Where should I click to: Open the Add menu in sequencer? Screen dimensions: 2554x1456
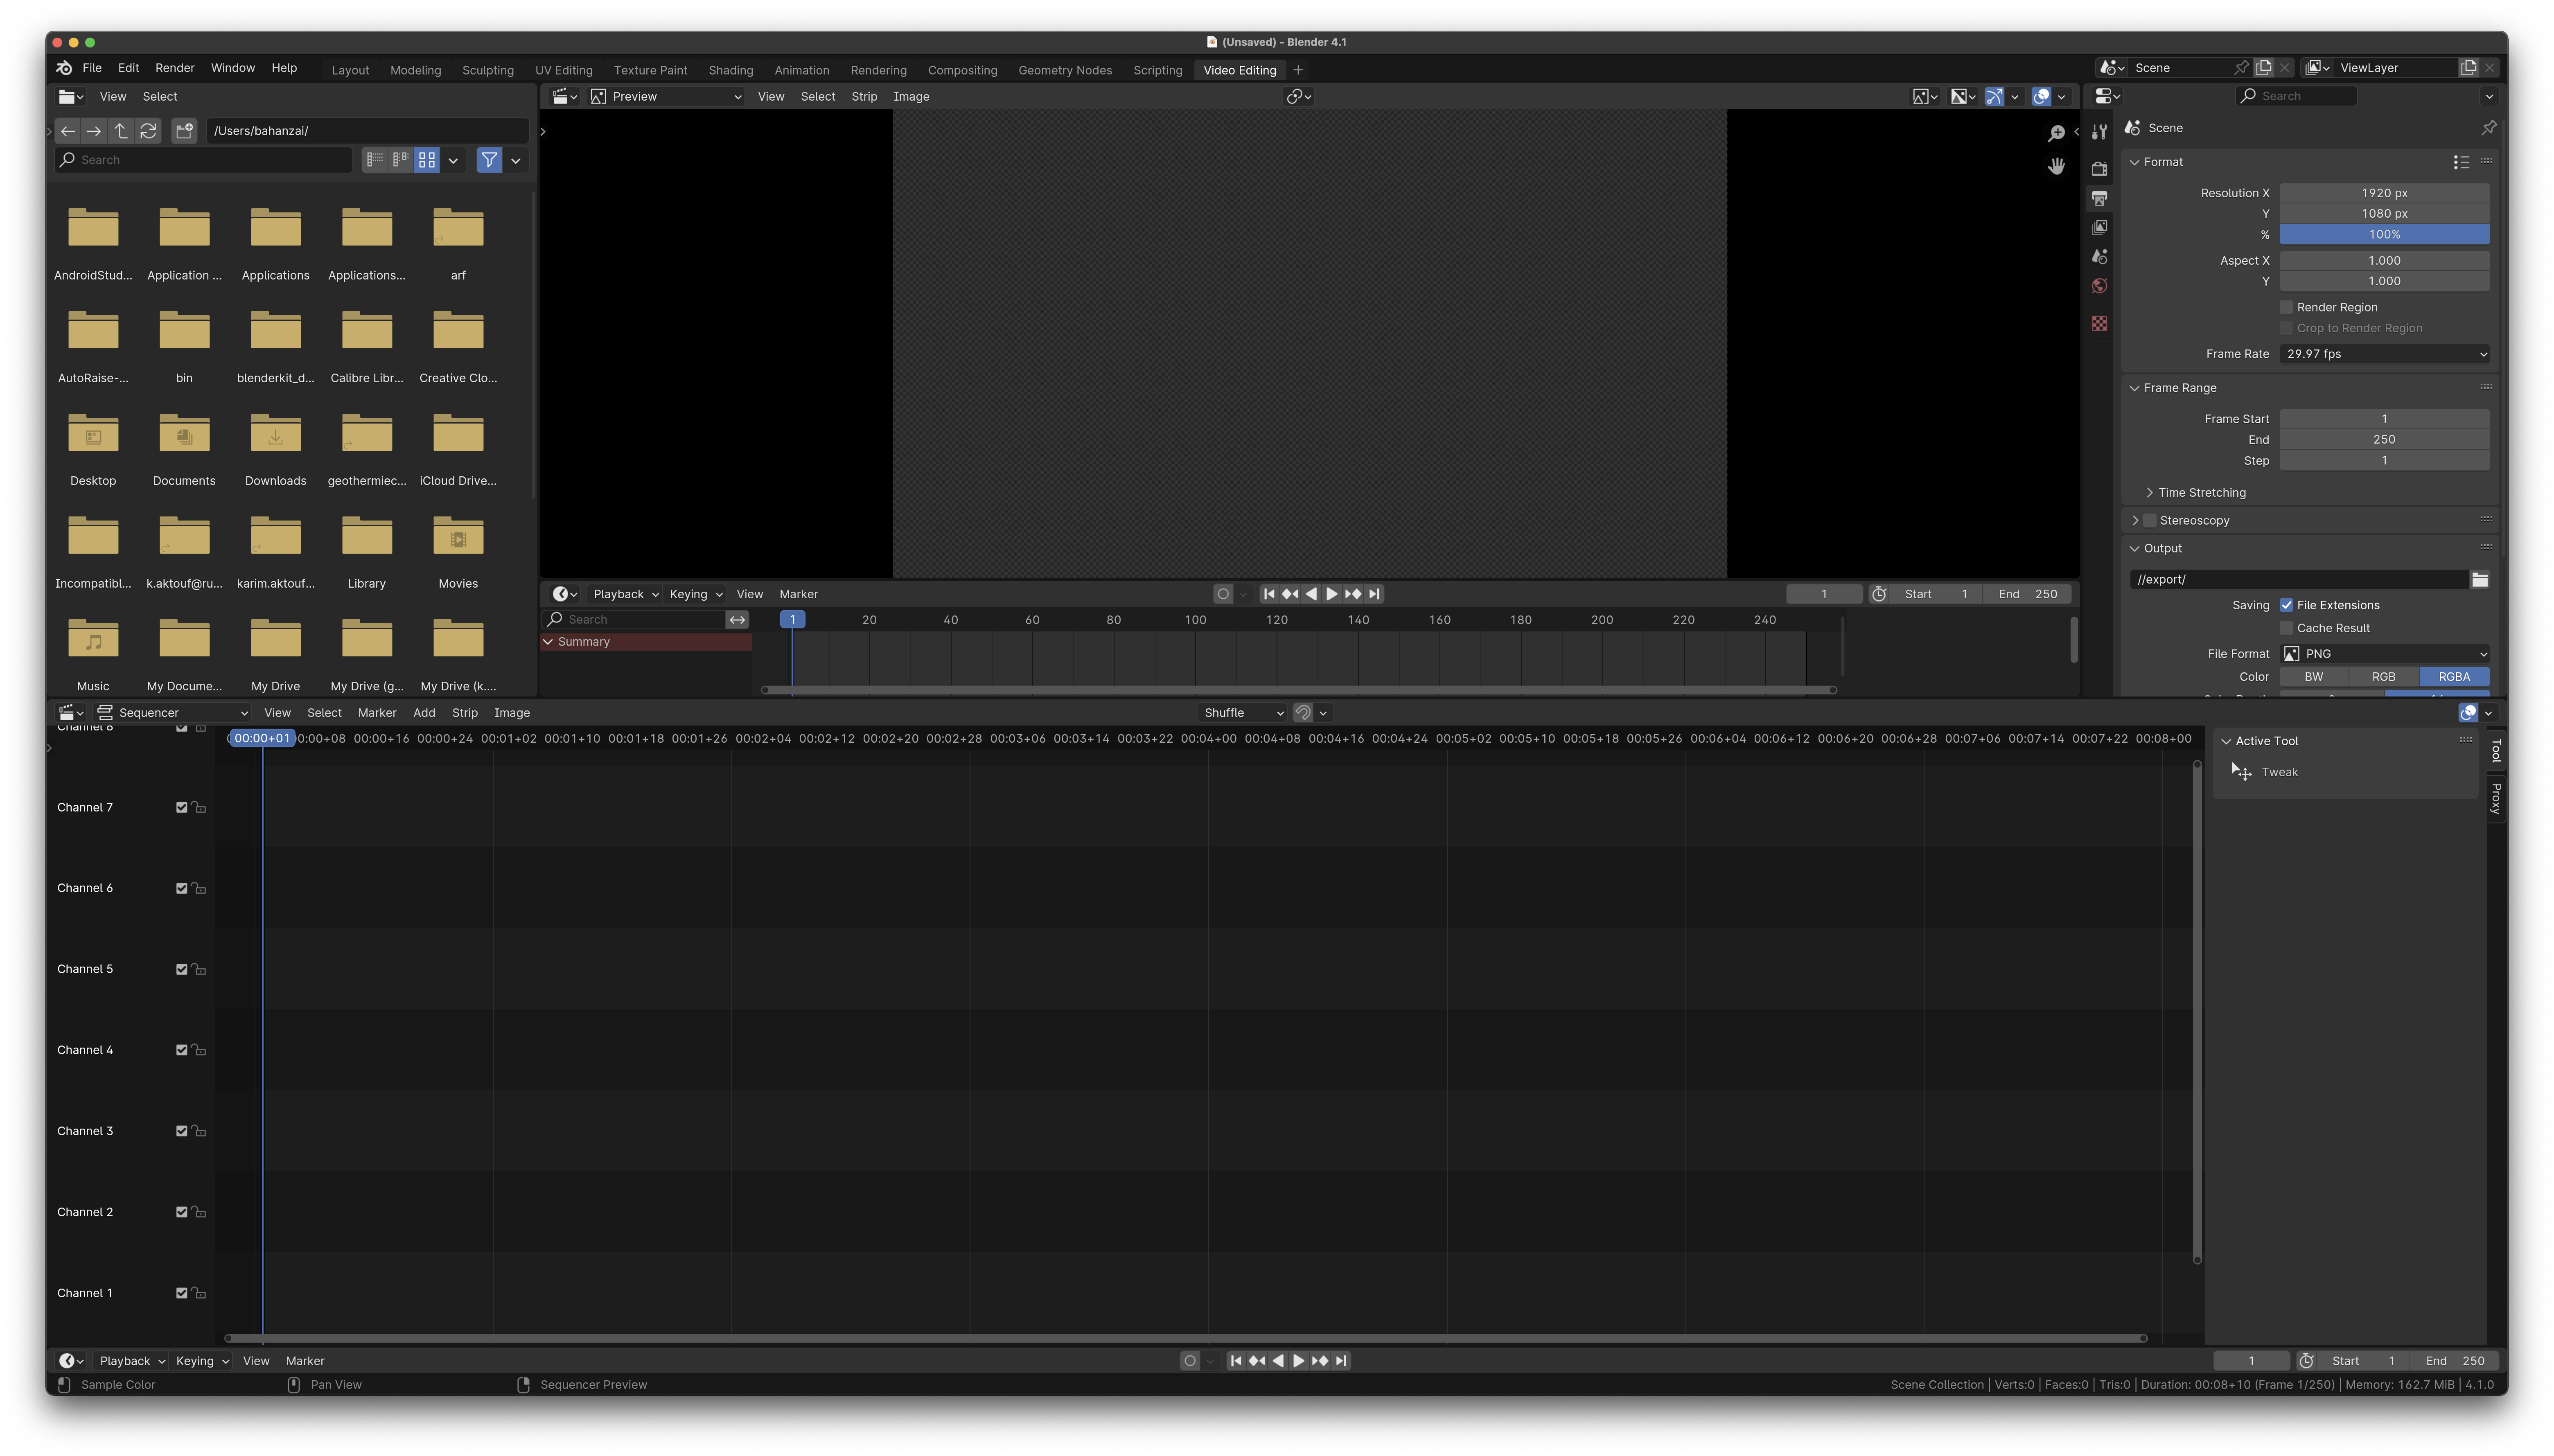tap(424, 713)
